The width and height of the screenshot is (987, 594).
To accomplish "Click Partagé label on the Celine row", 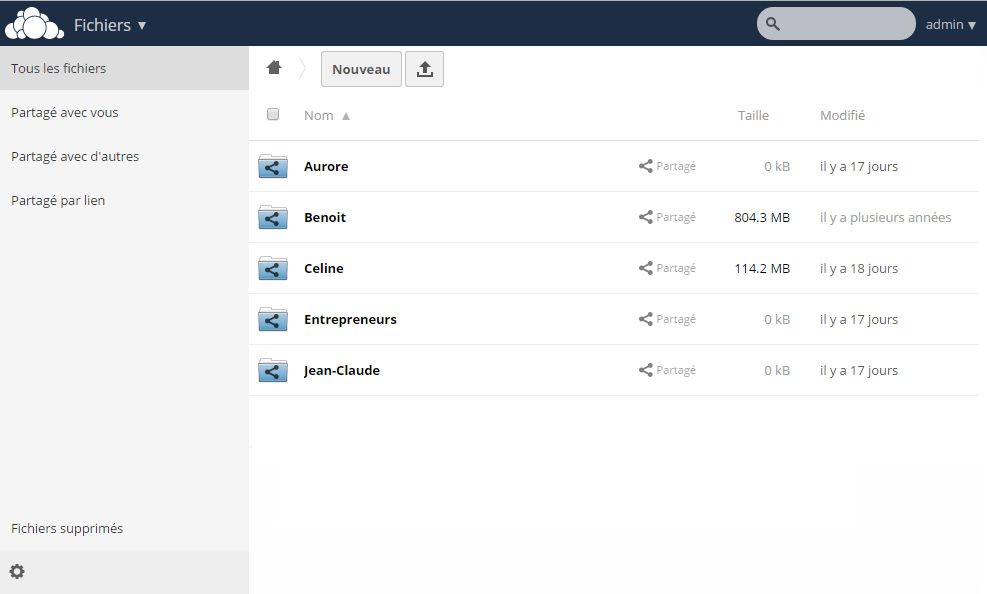I will tap(676, 268).
